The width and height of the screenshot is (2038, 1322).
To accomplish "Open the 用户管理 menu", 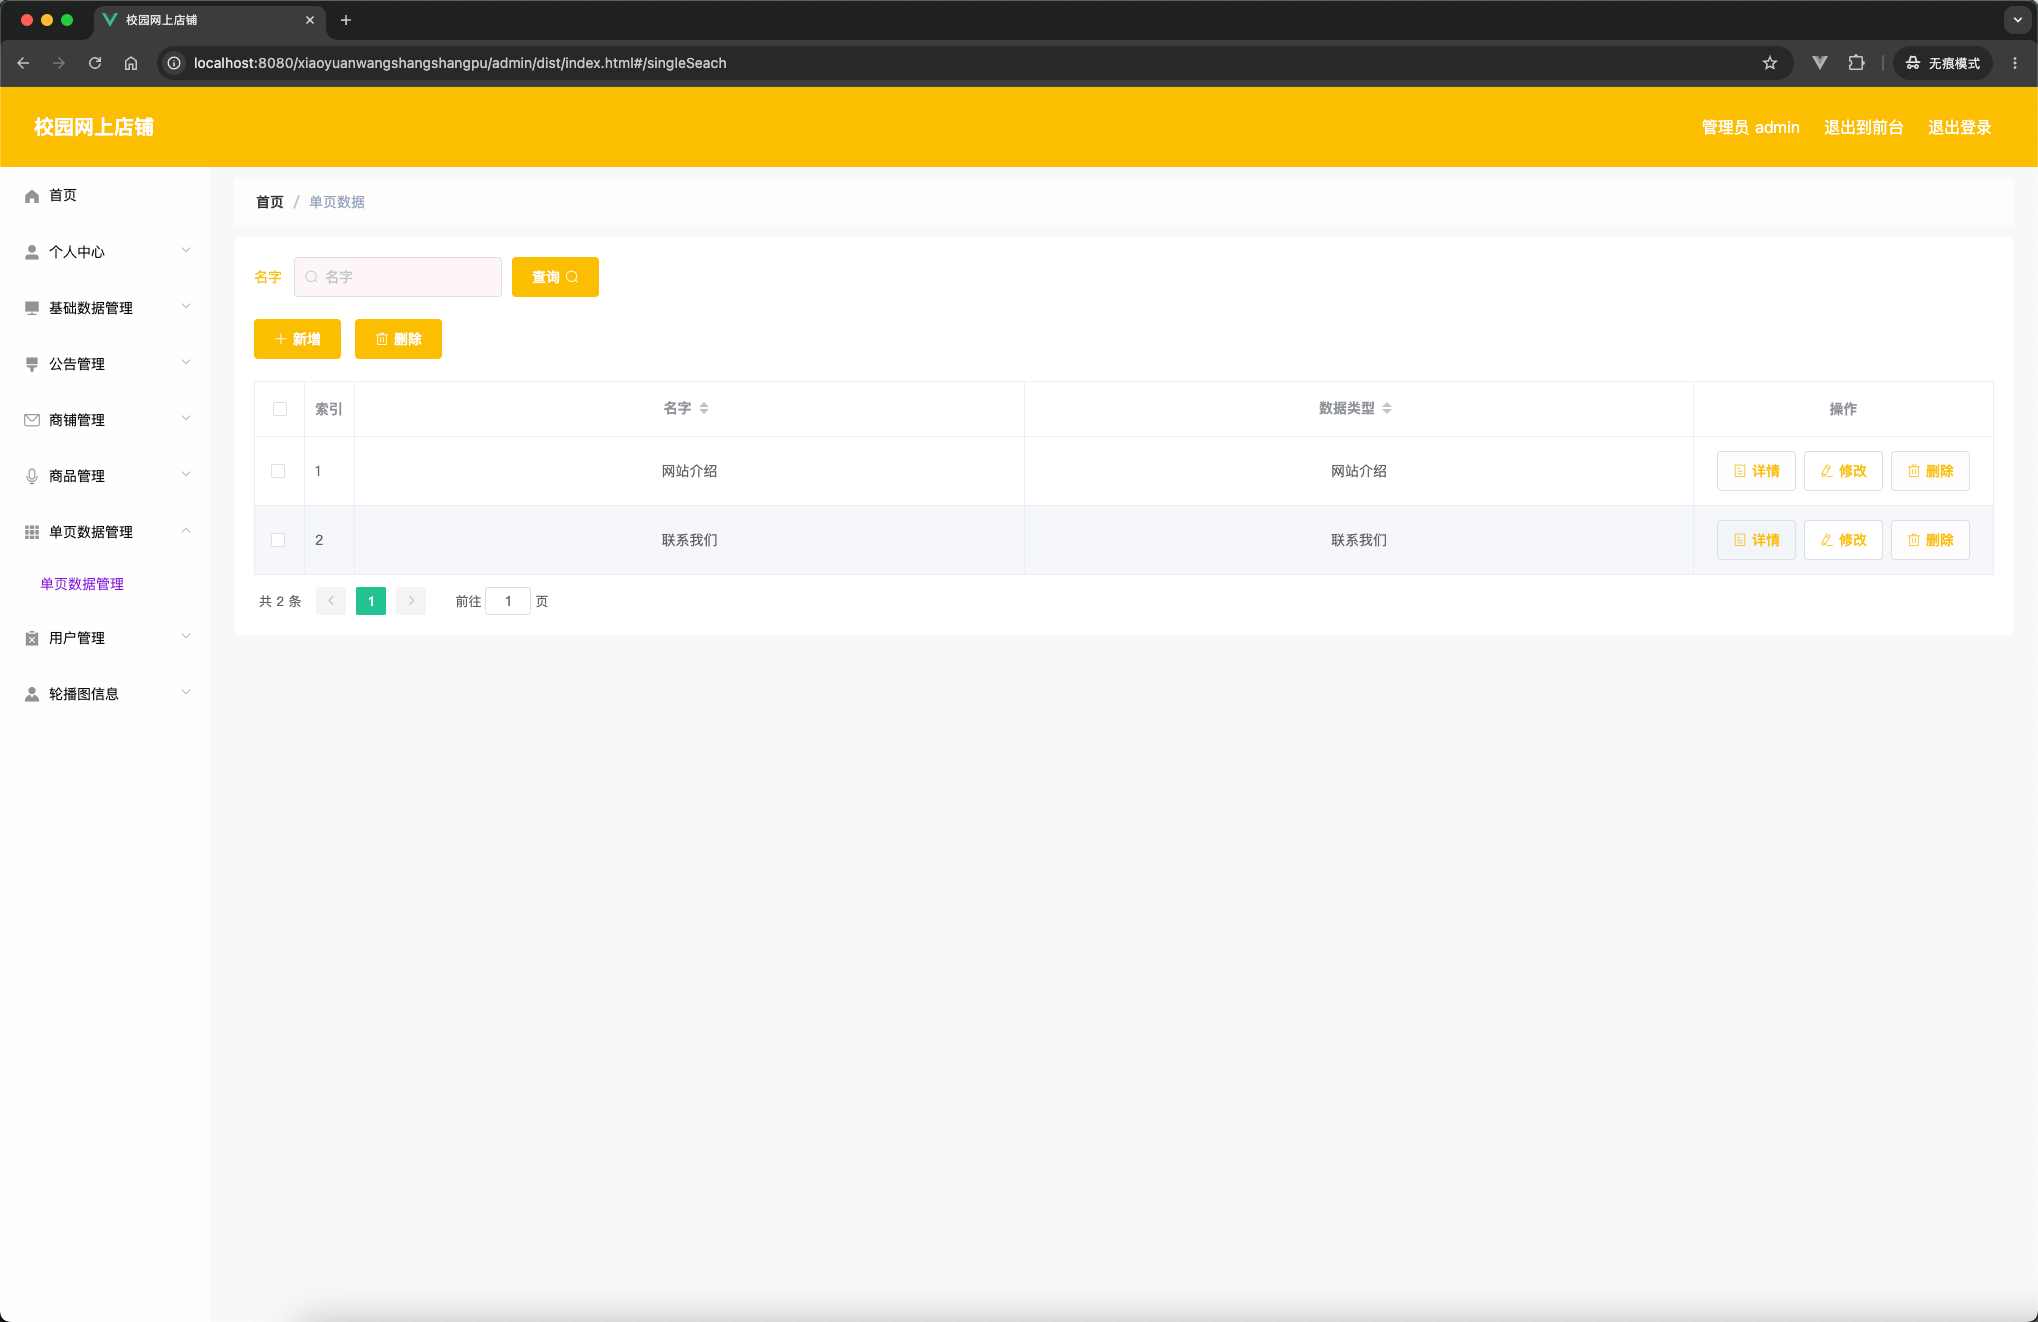I will [105, 638].
